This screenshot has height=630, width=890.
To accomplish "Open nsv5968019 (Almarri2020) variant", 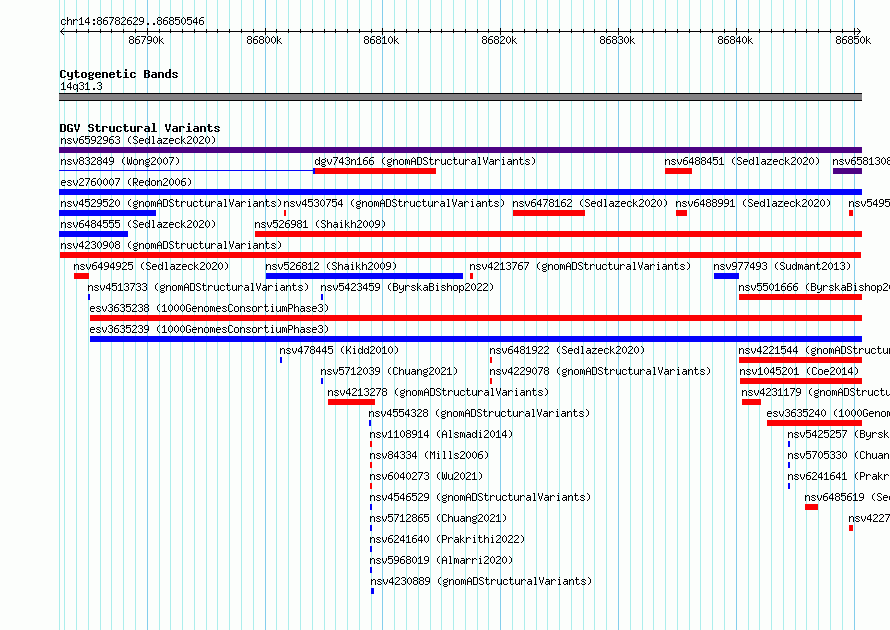I will coord(441,560).
